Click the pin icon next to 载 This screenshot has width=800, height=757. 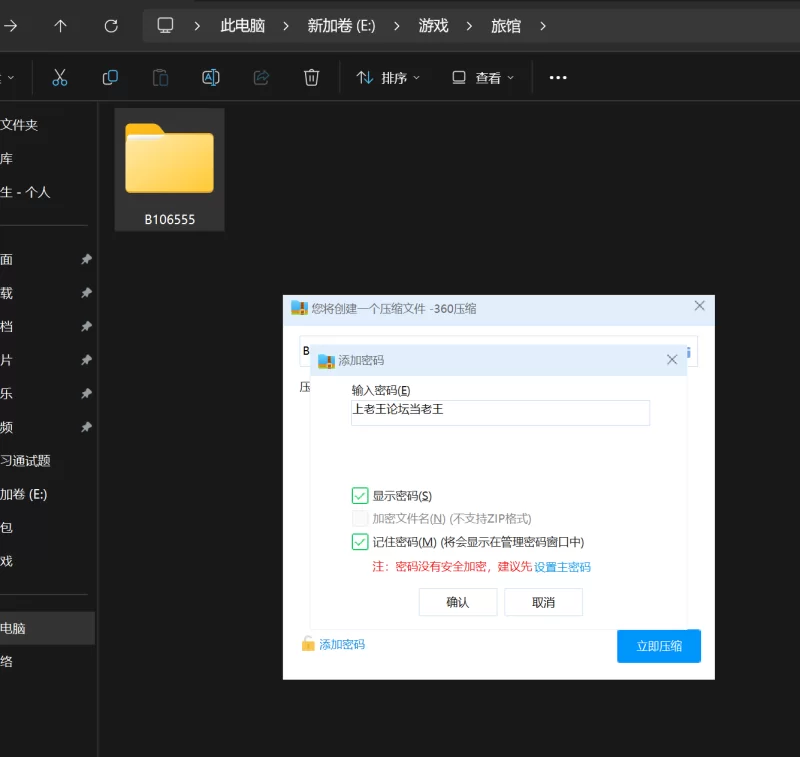click(x=86, y=293)
